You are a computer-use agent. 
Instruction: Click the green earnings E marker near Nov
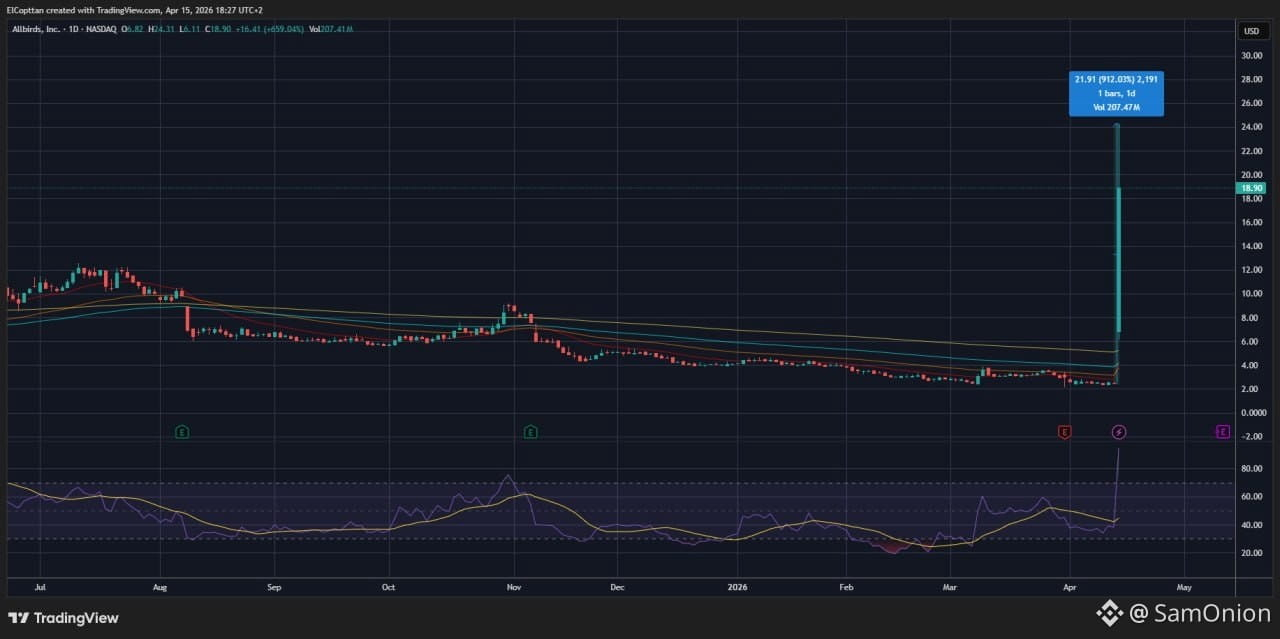pos(530,432)
